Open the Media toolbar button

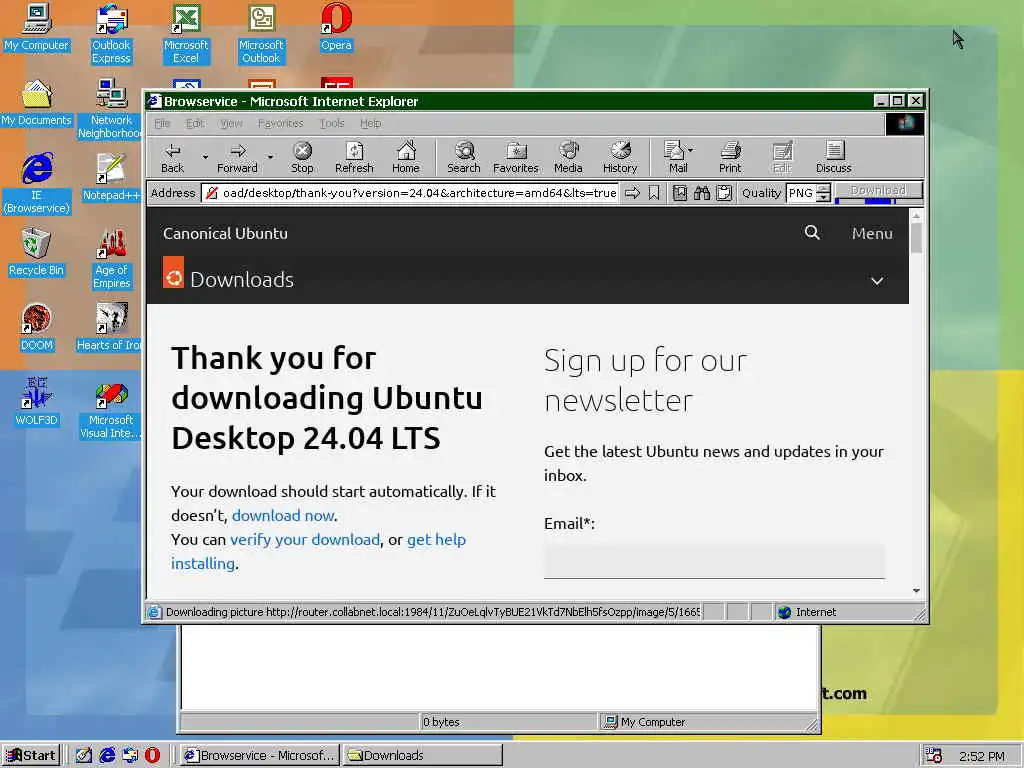click(568, 157)
